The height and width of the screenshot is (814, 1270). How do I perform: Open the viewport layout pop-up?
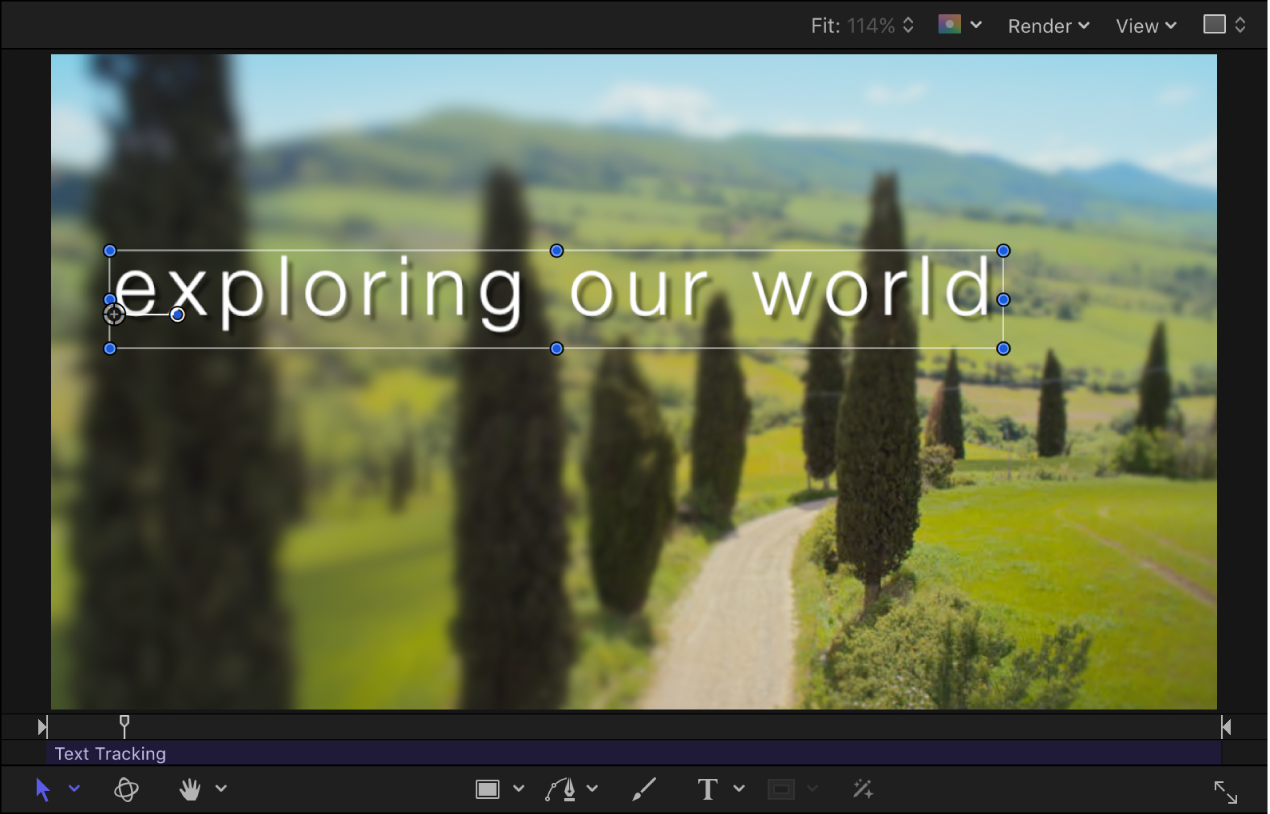tap(1225, 25)
